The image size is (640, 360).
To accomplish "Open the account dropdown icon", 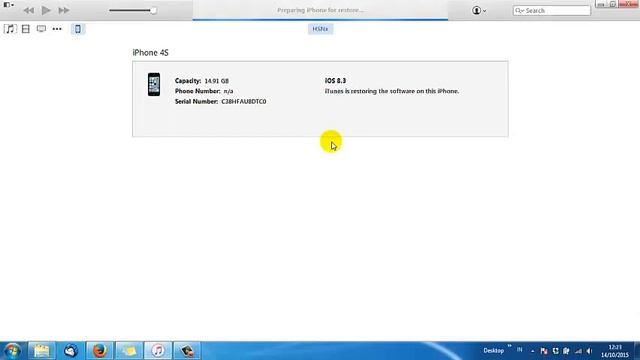I will point(479,11).
